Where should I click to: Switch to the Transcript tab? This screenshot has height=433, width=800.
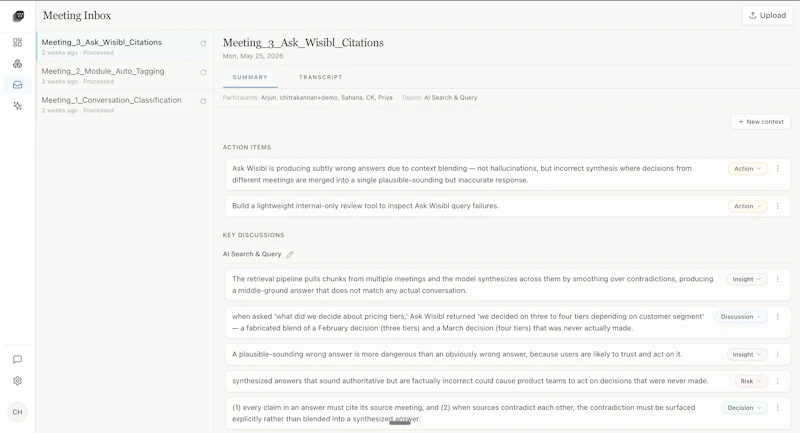320,77
